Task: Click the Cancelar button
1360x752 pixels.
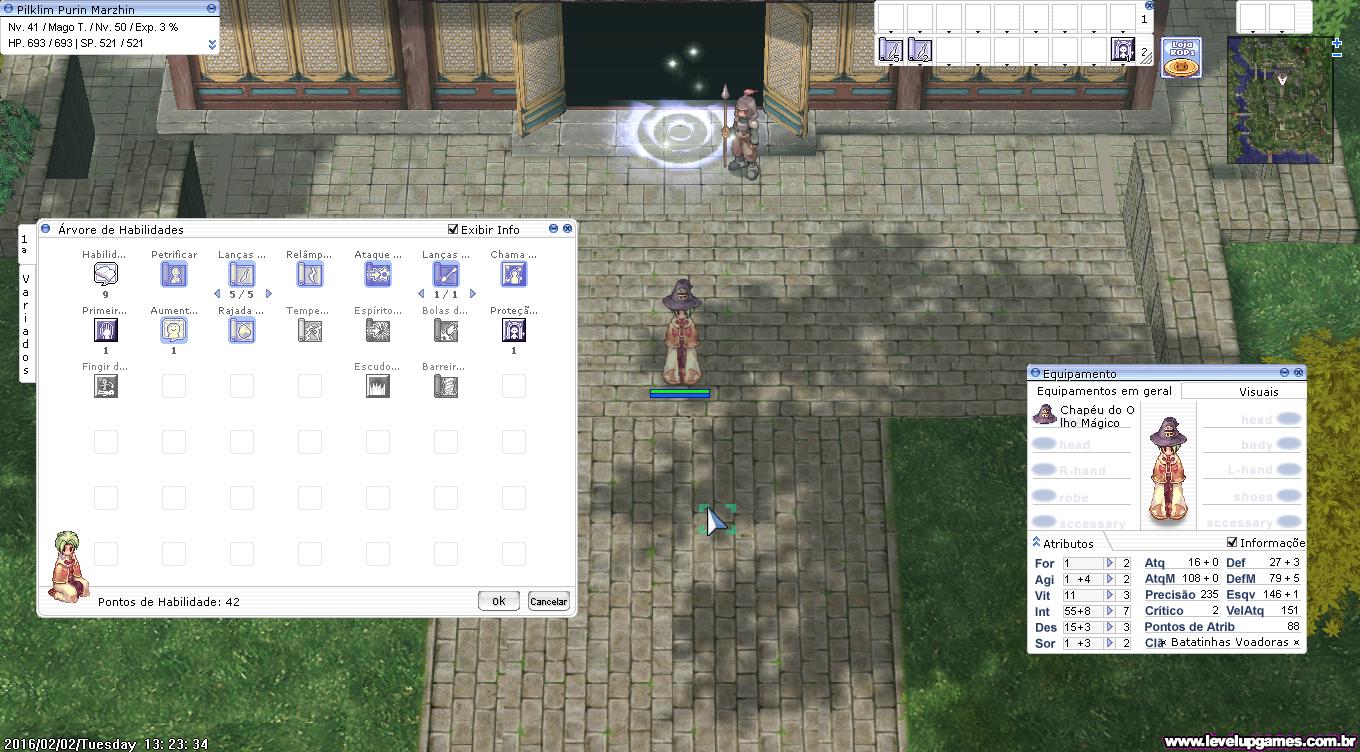Action: 548,601
